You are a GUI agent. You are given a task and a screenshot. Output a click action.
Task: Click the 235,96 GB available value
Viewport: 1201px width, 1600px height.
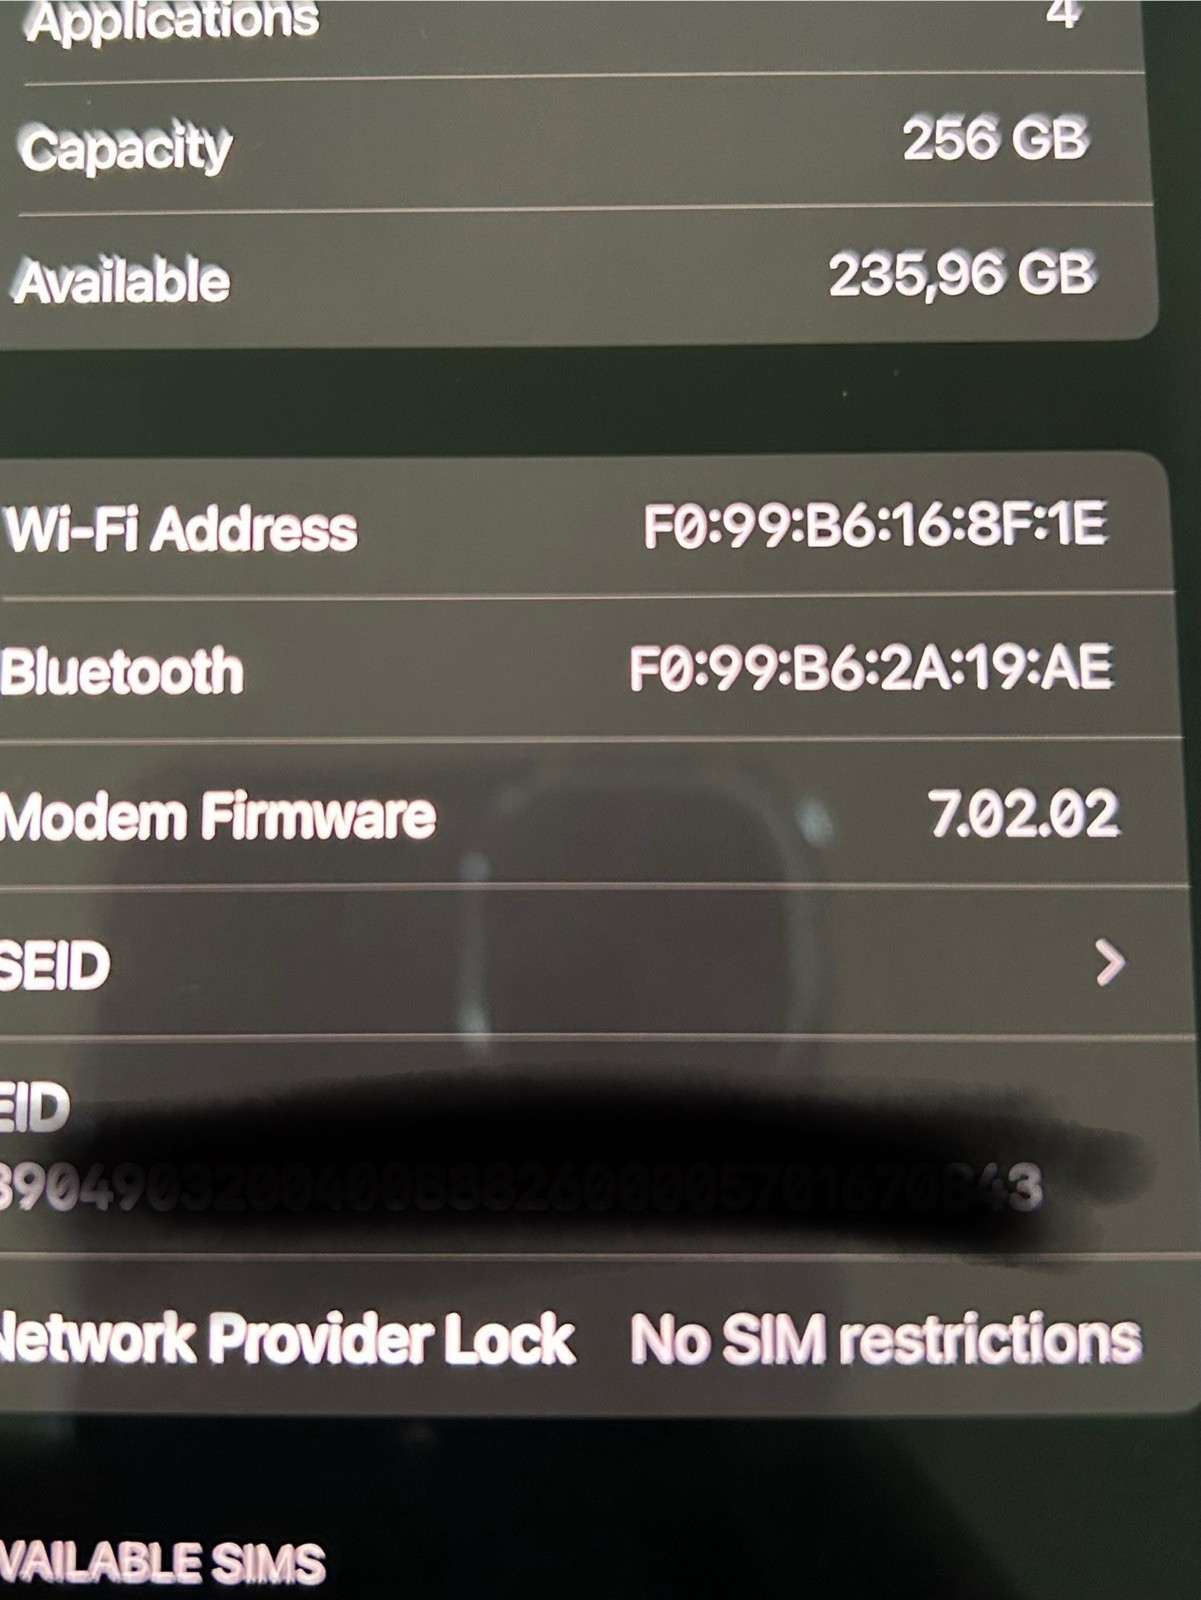click(962, 274)
